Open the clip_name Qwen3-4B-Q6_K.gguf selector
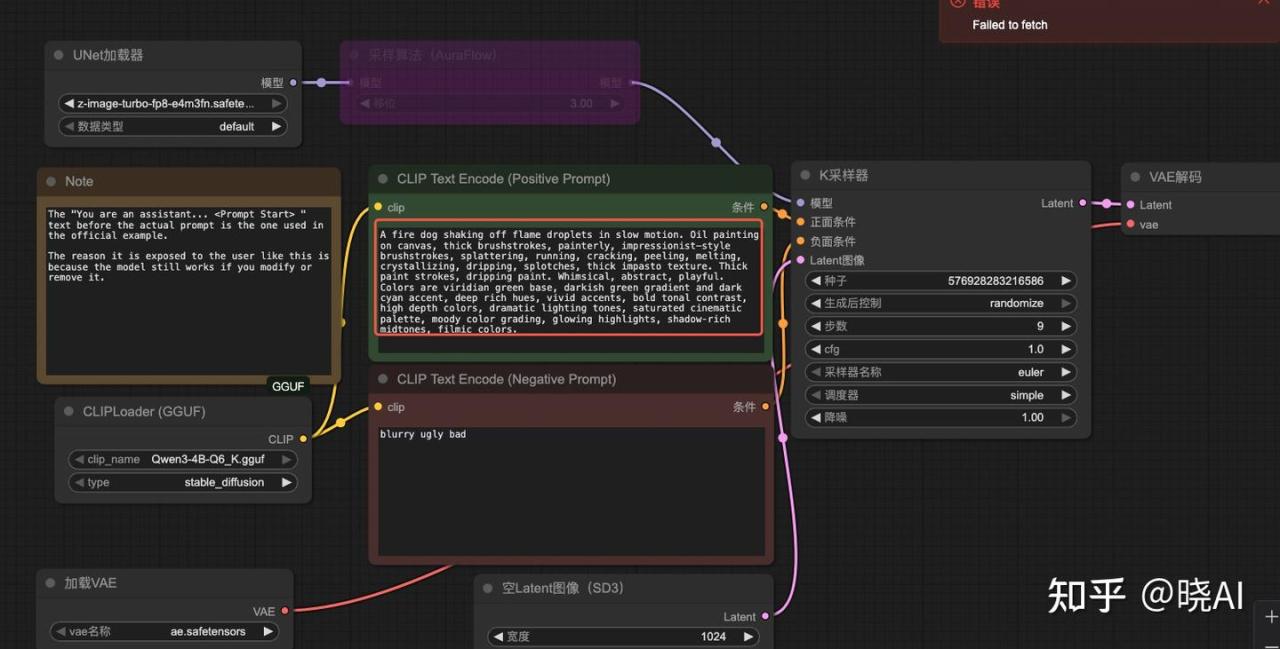This screenshot has height=649, width=1280. 183,459
